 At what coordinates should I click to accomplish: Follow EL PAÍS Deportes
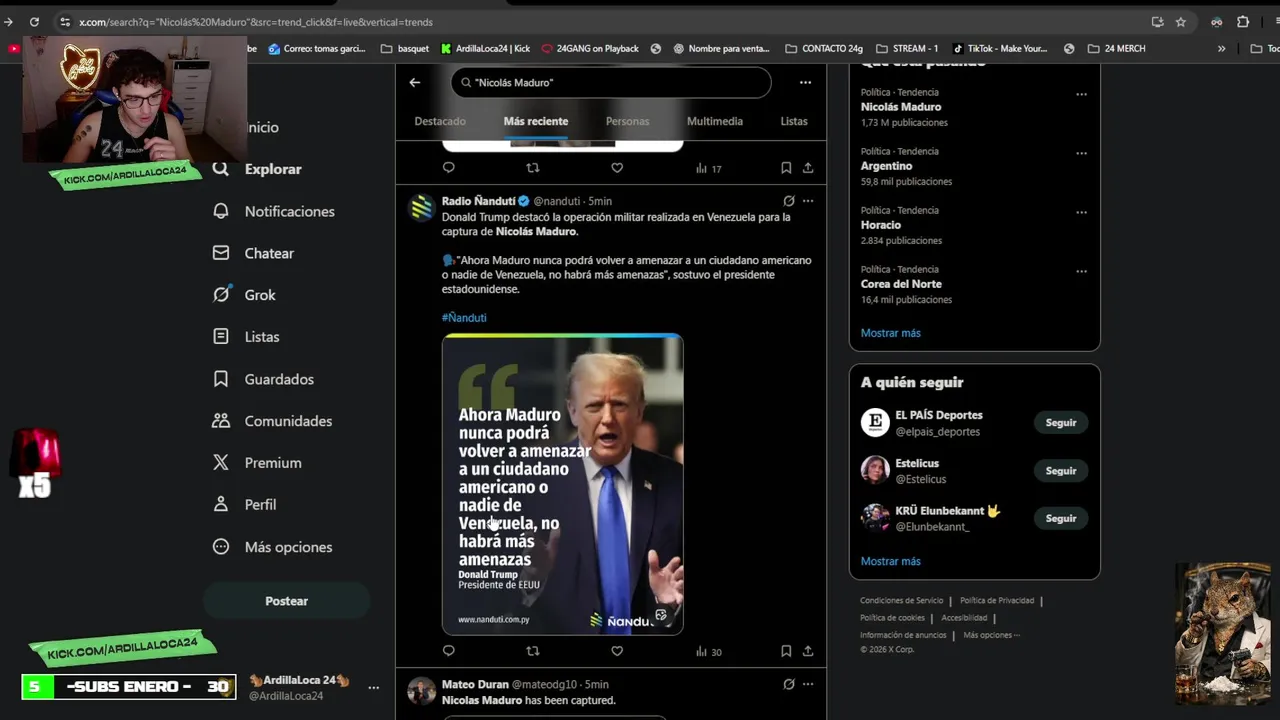(1061, 423)
